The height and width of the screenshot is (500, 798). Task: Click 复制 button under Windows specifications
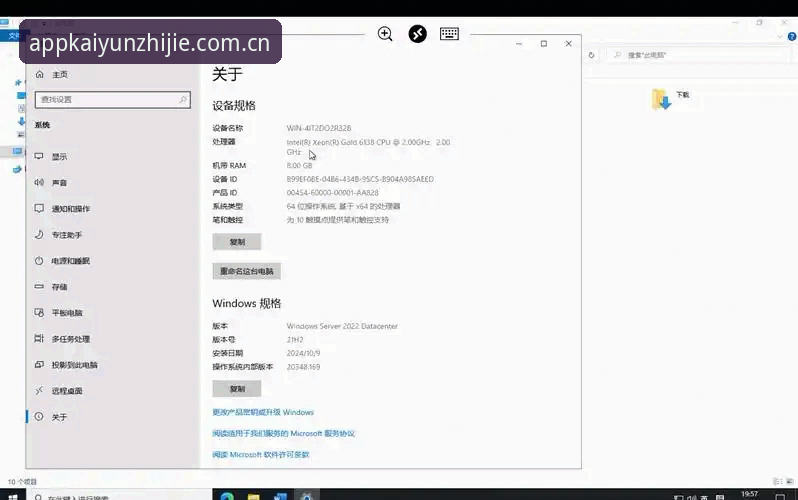237,388
